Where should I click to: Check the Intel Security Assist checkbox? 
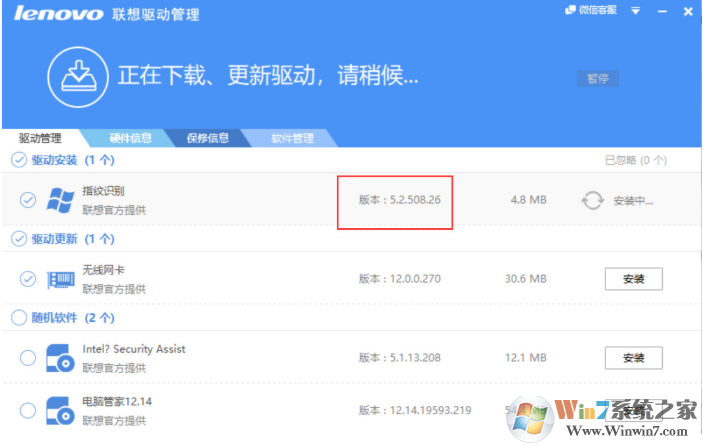[28, 358]
